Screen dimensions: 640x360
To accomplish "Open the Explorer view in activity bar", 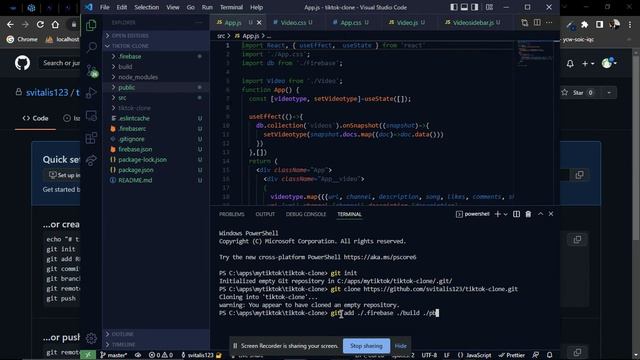I will 91,25.
